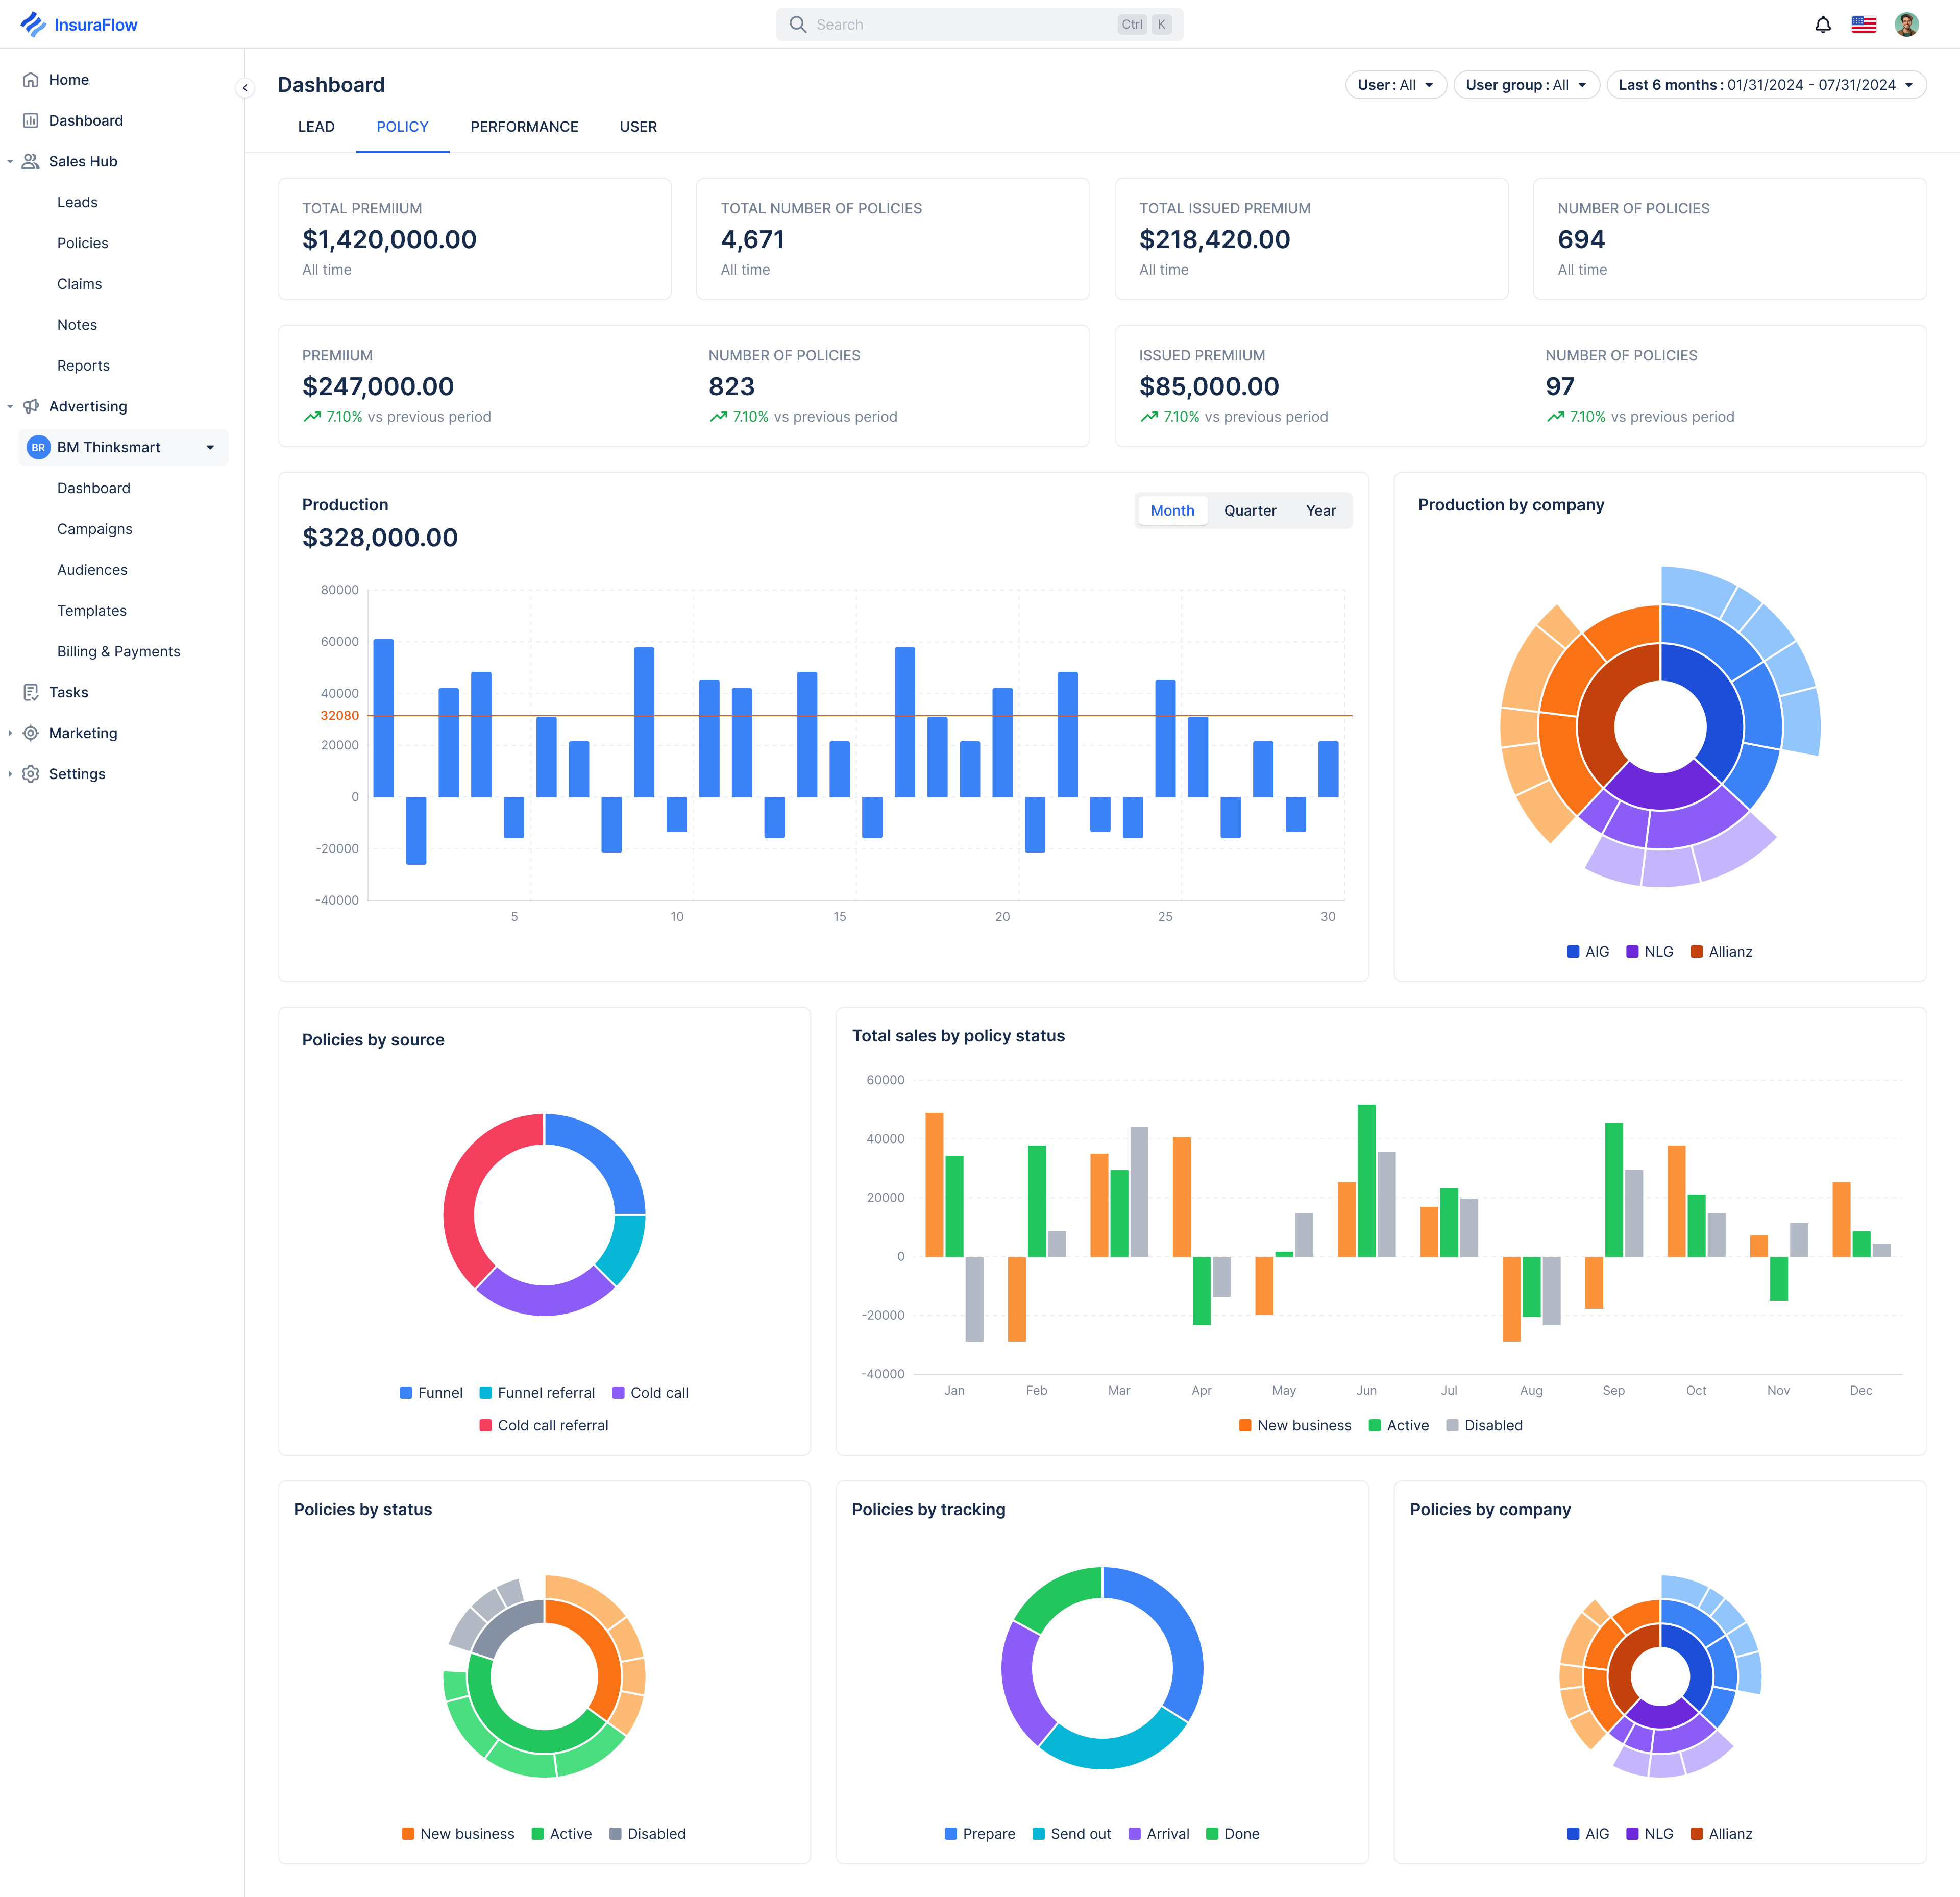Click the Tasks checklist icon

click(31, 692)
